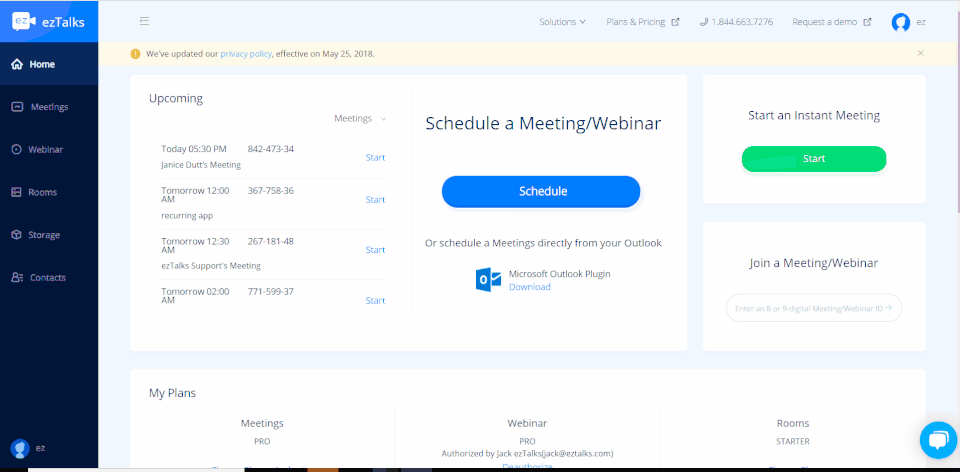The height and width of the screenshot is (472, 960).
Task: Click the ezTalks logo icon
Action: tap(24, 22)
